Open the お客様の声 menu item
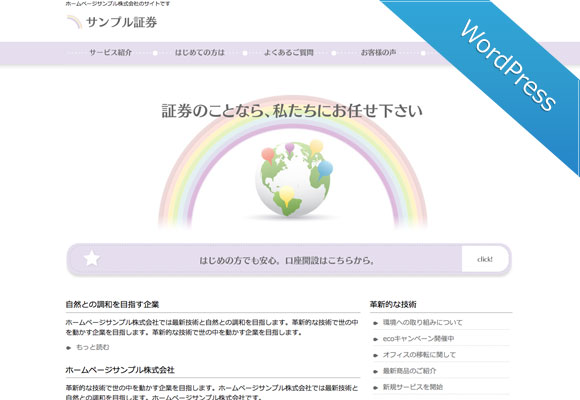The width and height of the screenshot is (580, 400). (x=378, y=53)
